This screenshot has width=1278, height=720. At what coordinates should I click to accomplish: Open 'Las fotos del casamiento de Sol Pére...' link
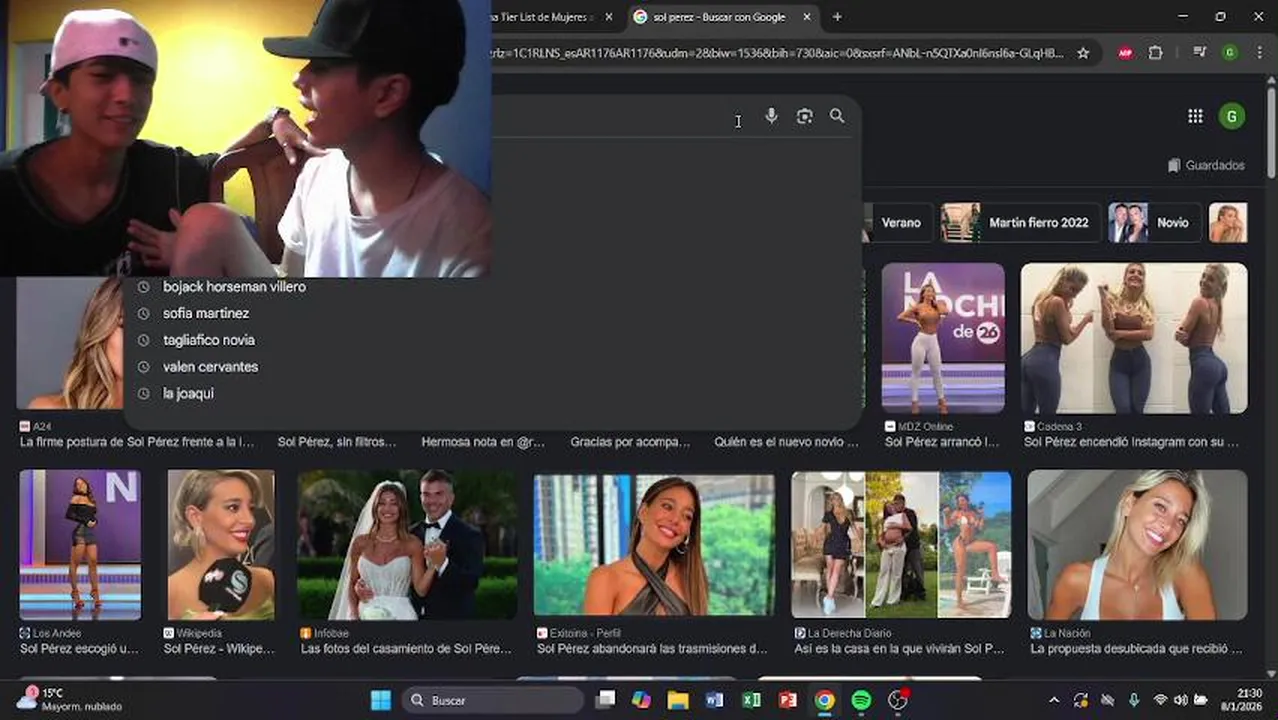click(x=406, y=649)
